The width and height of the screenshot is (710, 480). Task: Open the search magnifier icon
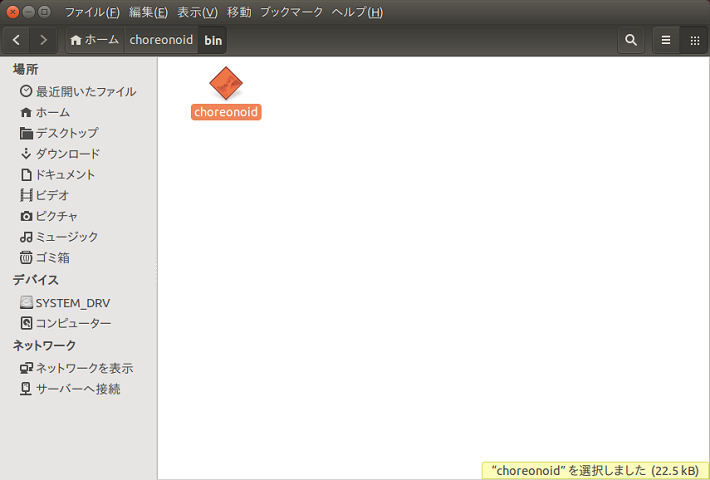pyautogui.click(x=631, y=40)
